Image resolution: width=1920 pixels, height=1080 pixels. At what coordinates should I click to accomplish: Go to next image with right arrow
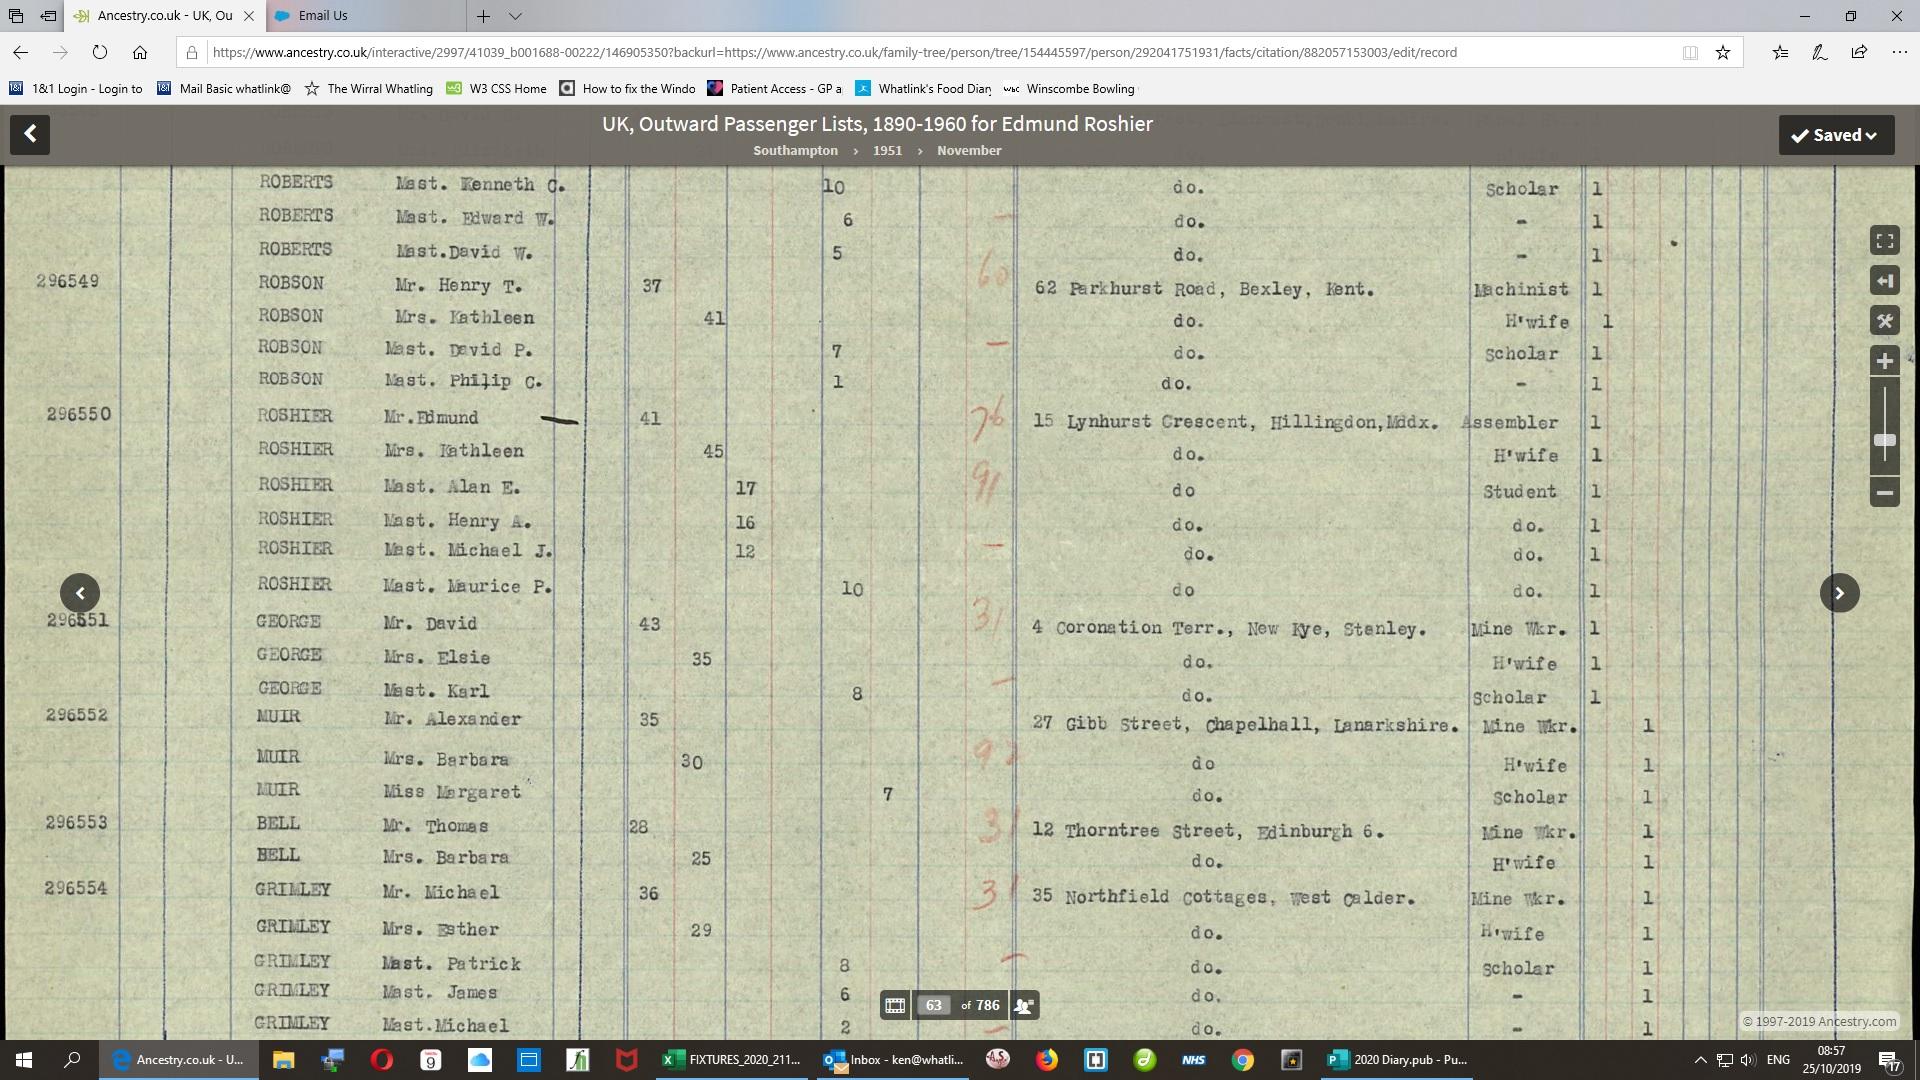(1839, 593)
